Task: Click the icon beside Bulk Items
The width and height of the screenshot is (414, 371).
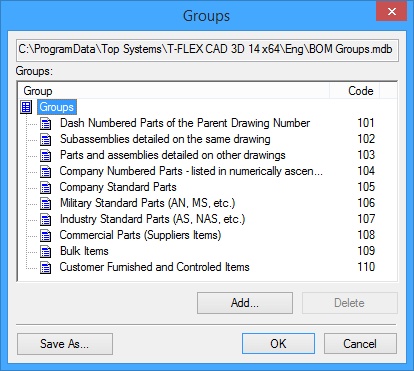Action: [x=46, y=251]
